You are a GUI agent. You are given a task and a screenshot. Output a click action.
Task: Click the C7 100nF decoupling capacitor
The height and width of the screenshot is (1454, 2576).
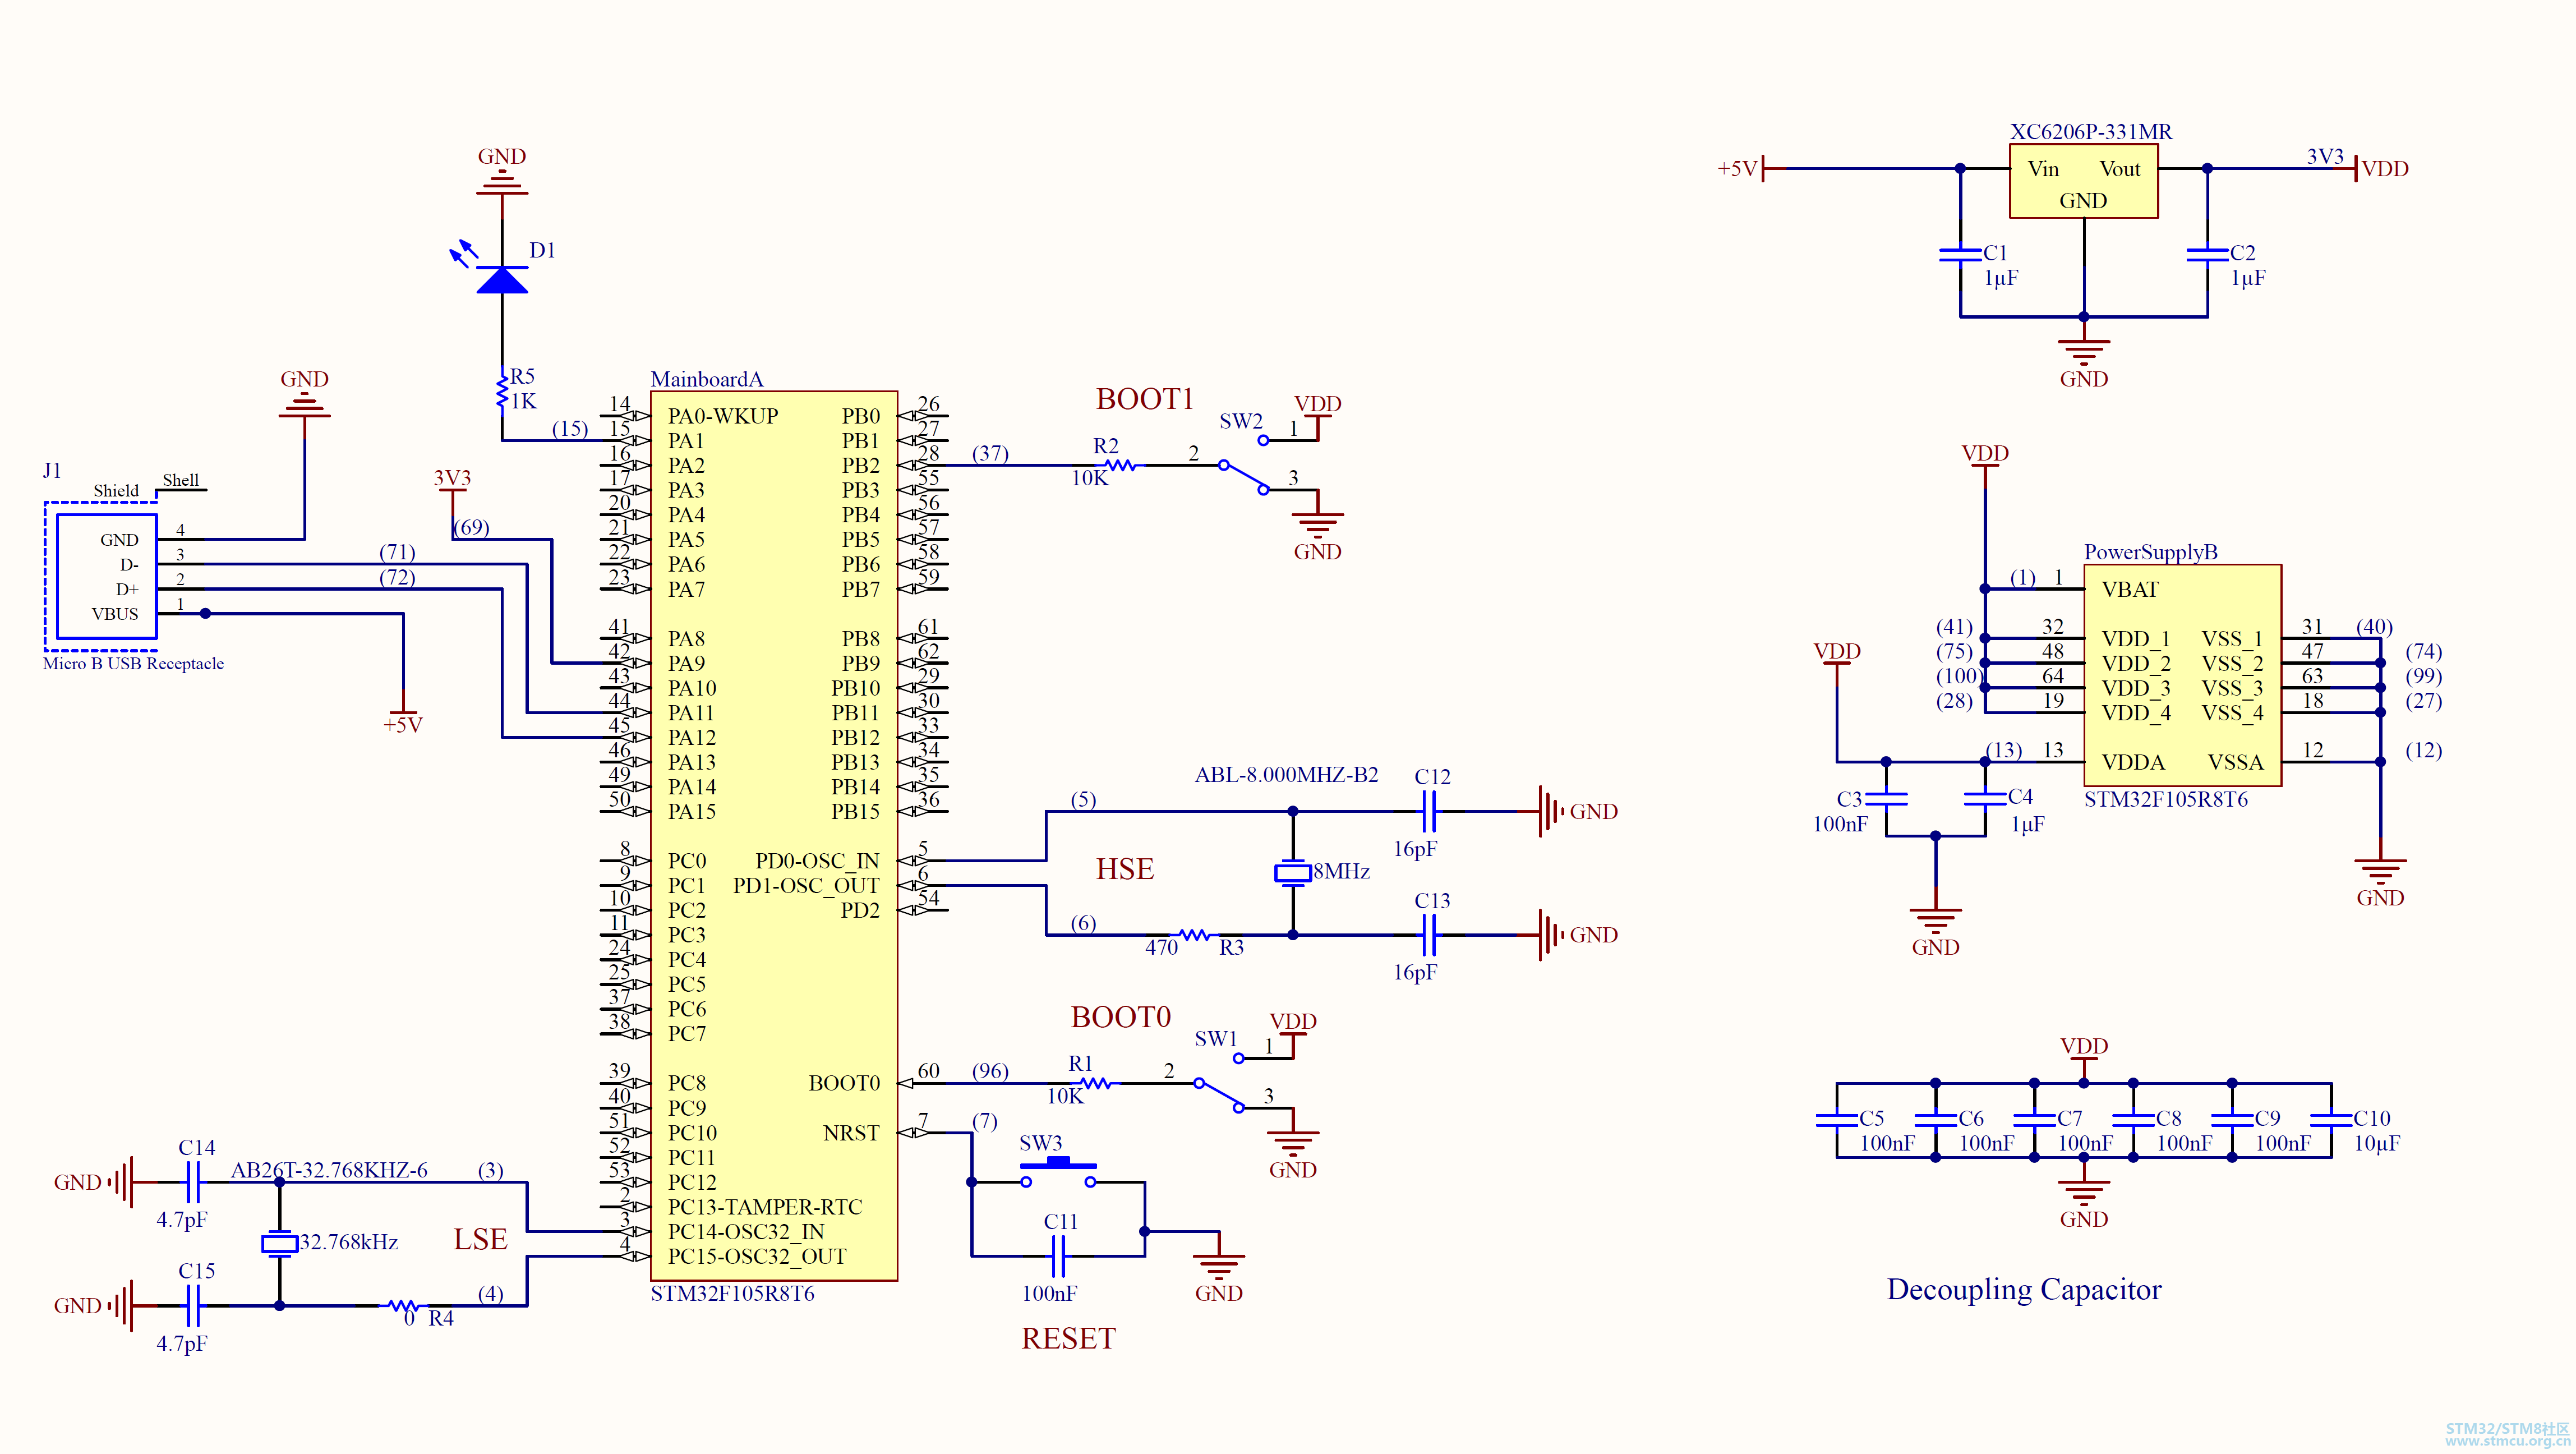2034,1120
